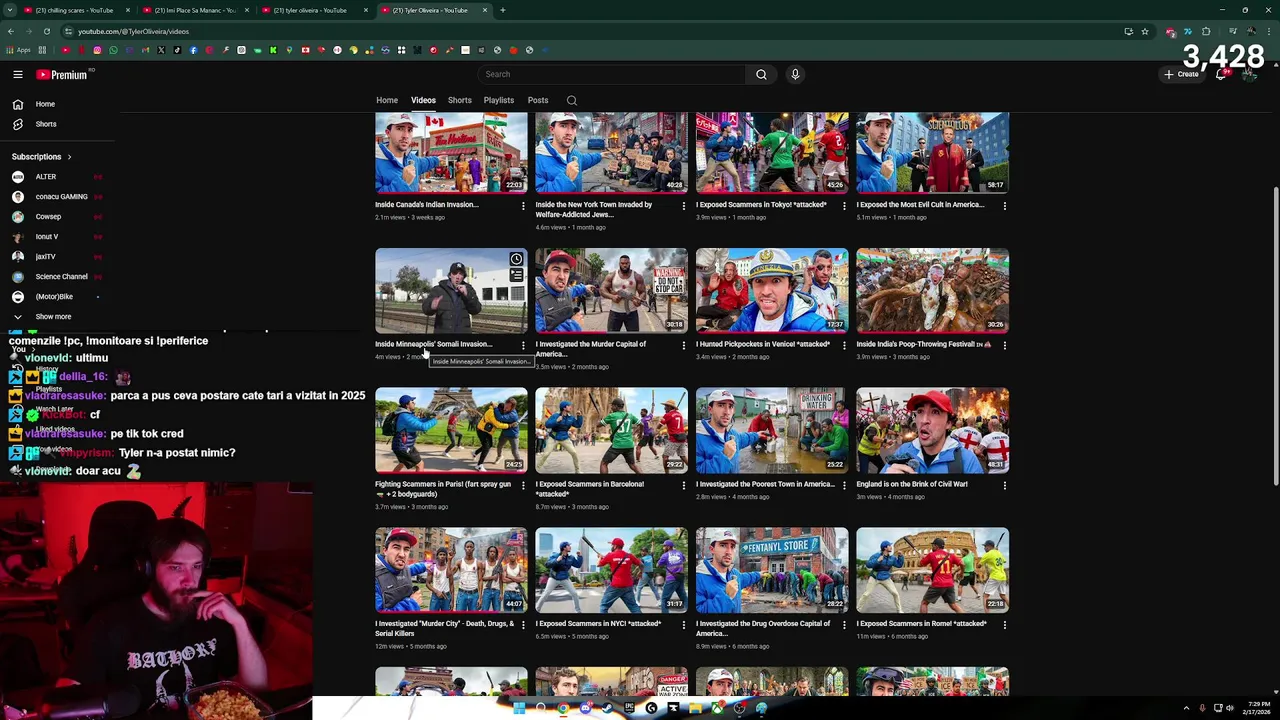Image resolution: width=1280 pixels, height=720 pixels.
Task: Open Science Channel subscription
Action: pos(60,277)
